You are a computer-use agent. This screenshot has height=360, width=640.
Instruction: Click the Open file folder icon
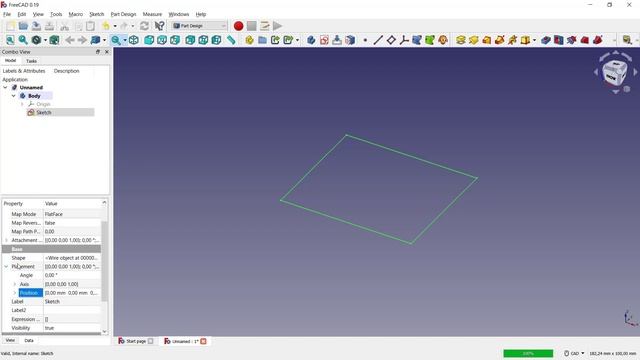(x=23, y=26)
